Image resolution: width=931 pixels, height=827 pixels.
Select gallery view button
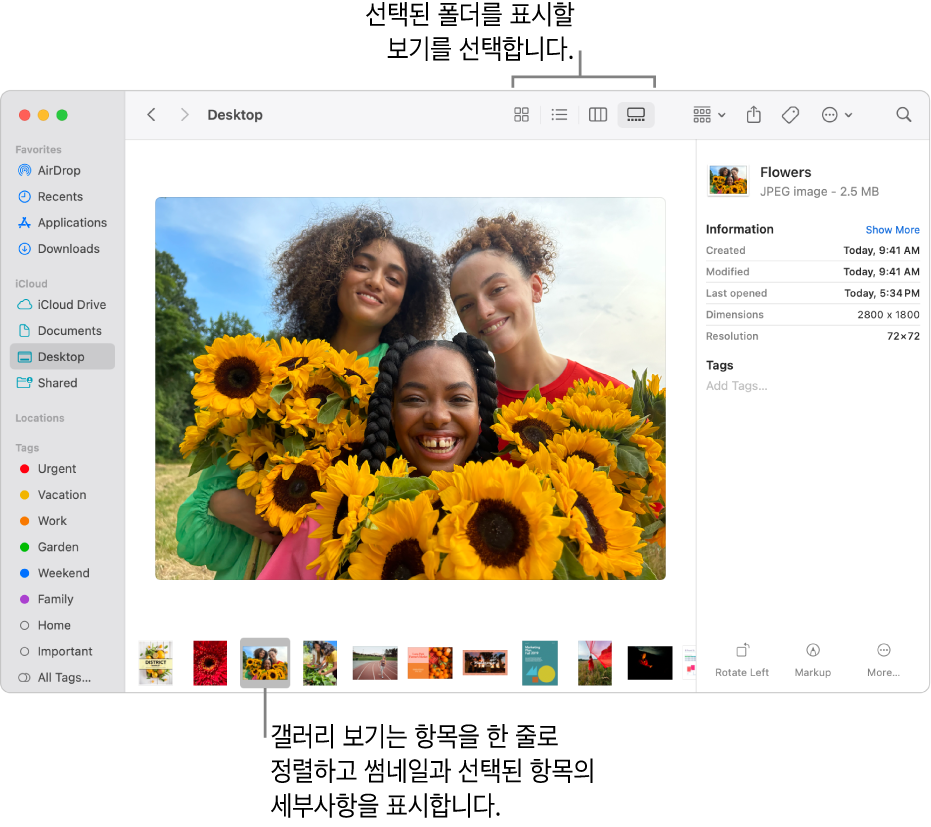636,115
